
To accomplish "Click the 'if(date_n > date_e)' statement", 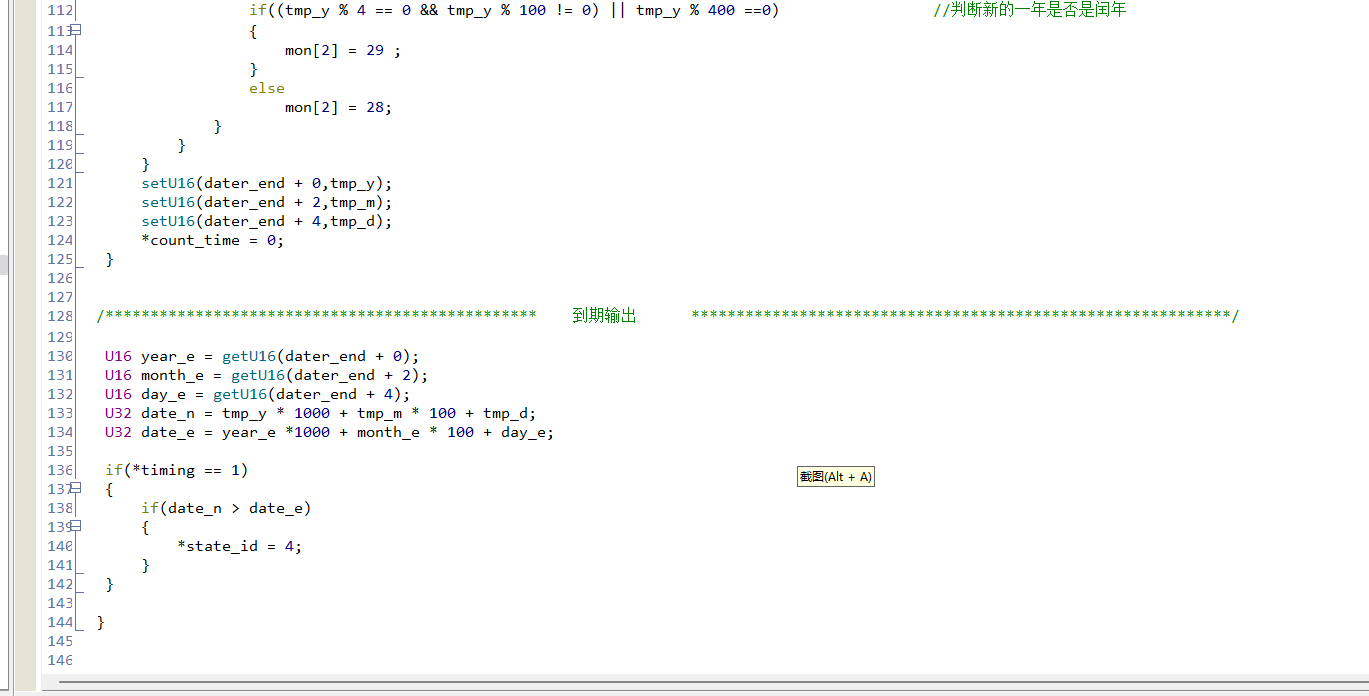I will (226, 508).
